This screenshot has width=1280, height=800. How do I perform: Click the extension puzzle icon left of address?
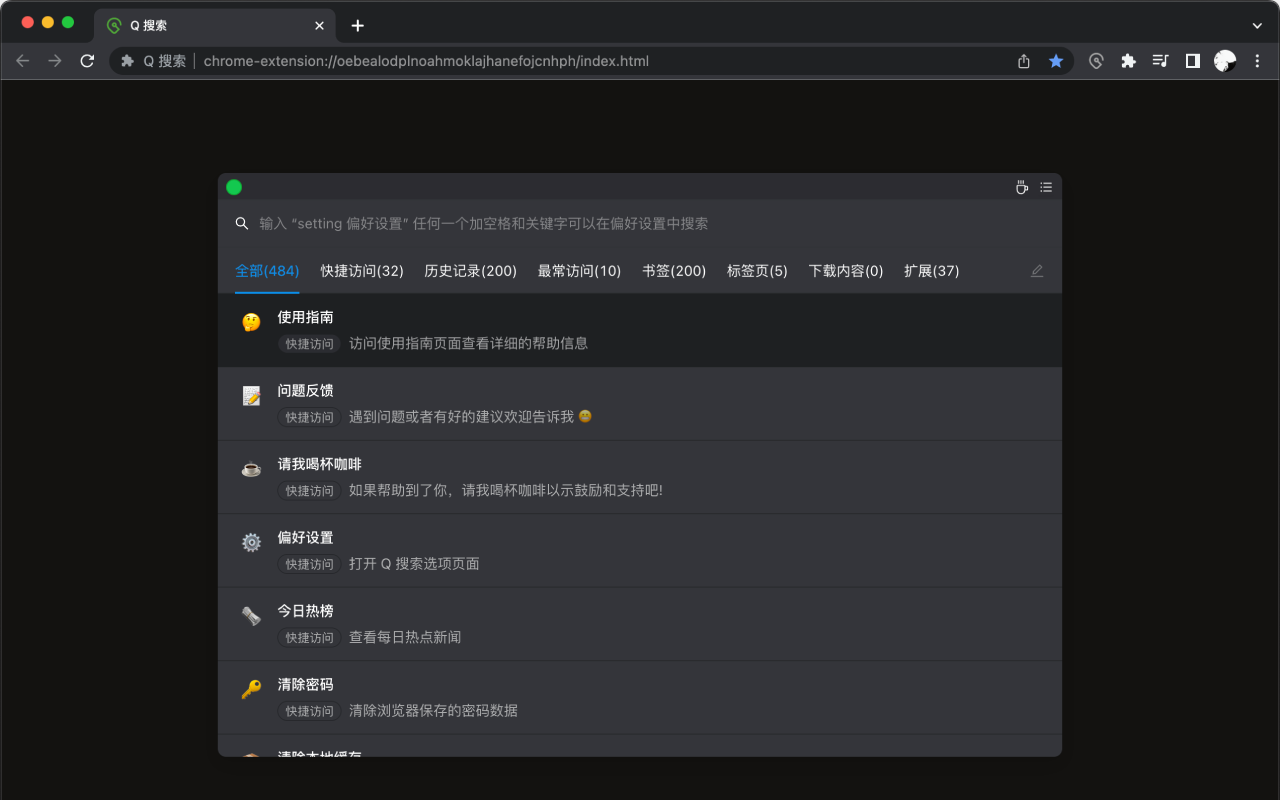click(x=128, y=61)
